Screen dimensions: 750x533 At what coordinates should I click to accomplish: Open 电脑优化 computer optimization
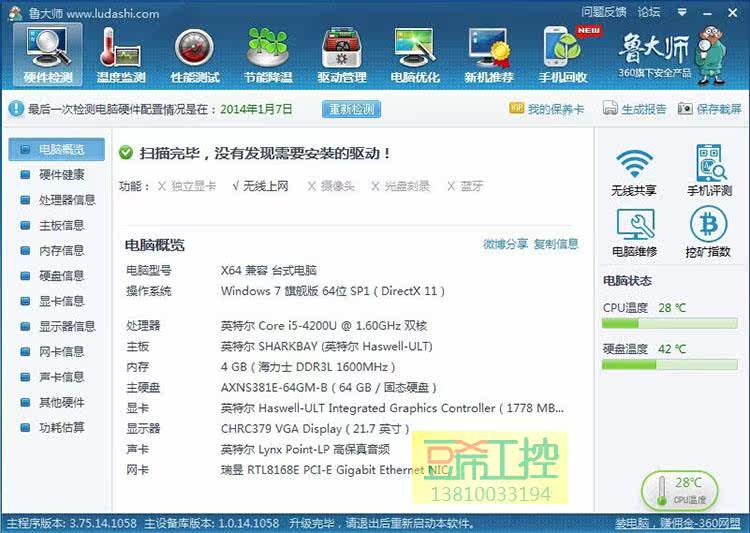coord(414,54)
